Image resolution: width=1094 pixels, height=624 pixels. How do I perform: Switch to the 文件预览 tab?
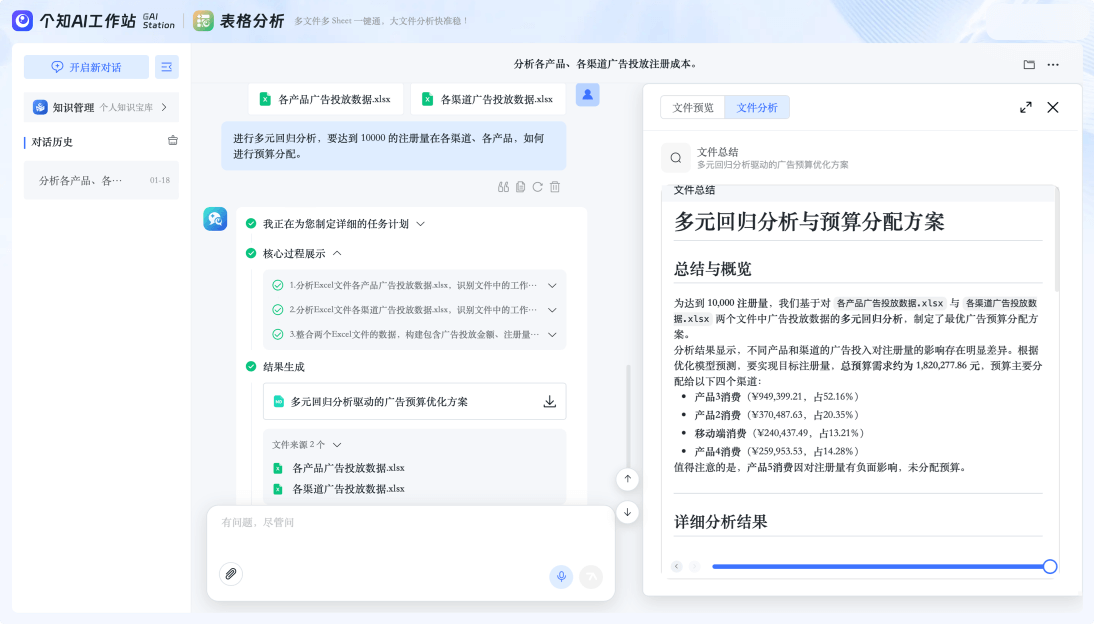tap(693, 108)
